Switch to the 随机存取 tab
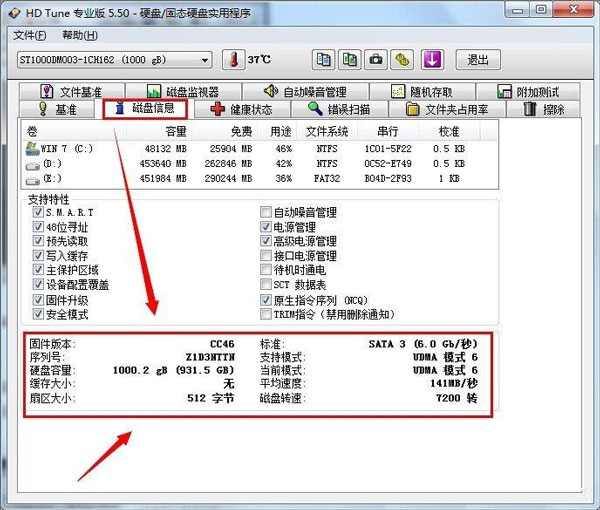This screenshot has height=510, width=600. tap(422, 92)
